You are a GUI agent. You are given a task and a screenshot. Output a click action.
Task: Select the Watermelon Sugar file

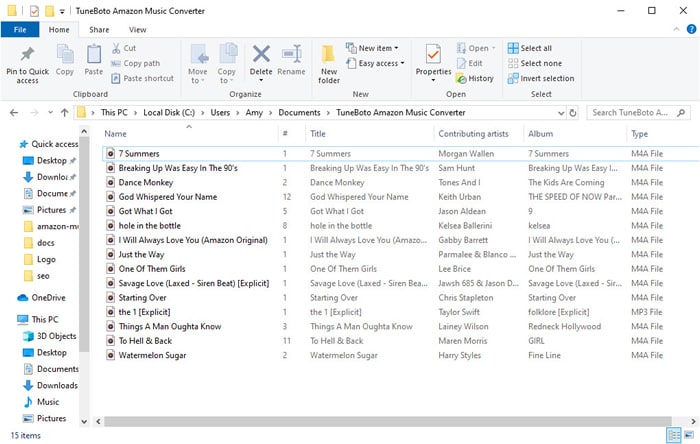coord(152,355)
